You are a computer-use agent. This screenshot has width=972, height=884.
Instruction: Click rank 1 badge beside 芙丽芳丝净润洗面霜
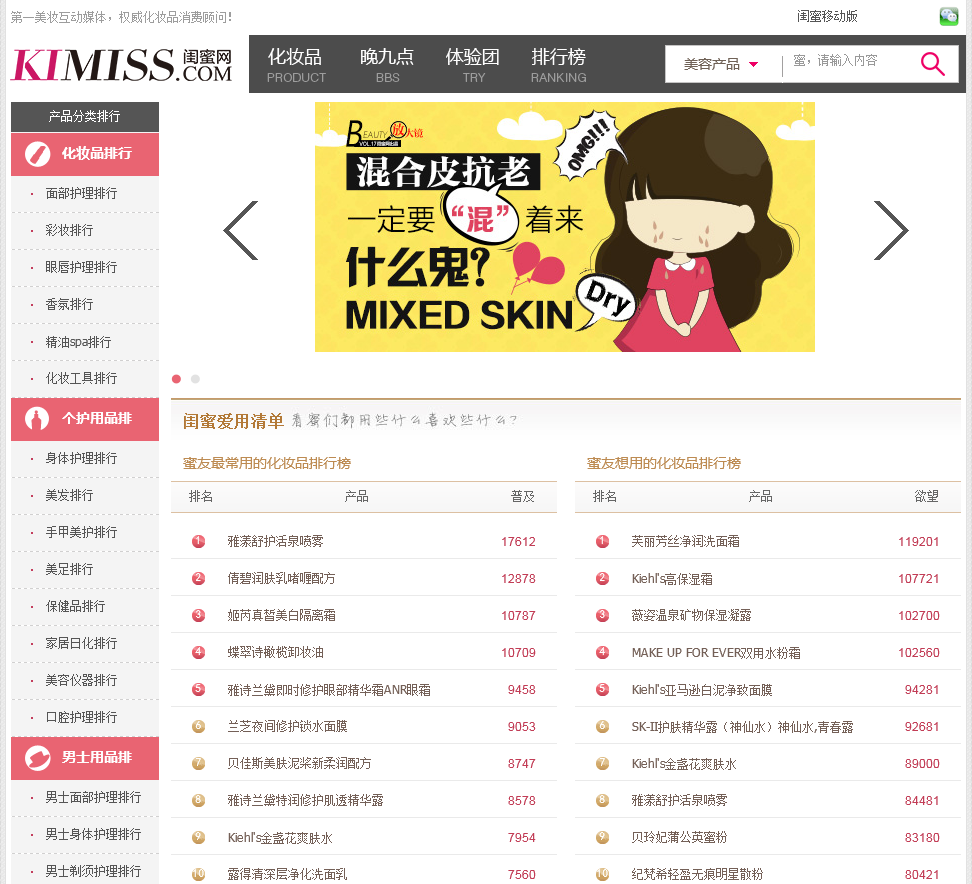pyautogui.click(x=603, y=541)
